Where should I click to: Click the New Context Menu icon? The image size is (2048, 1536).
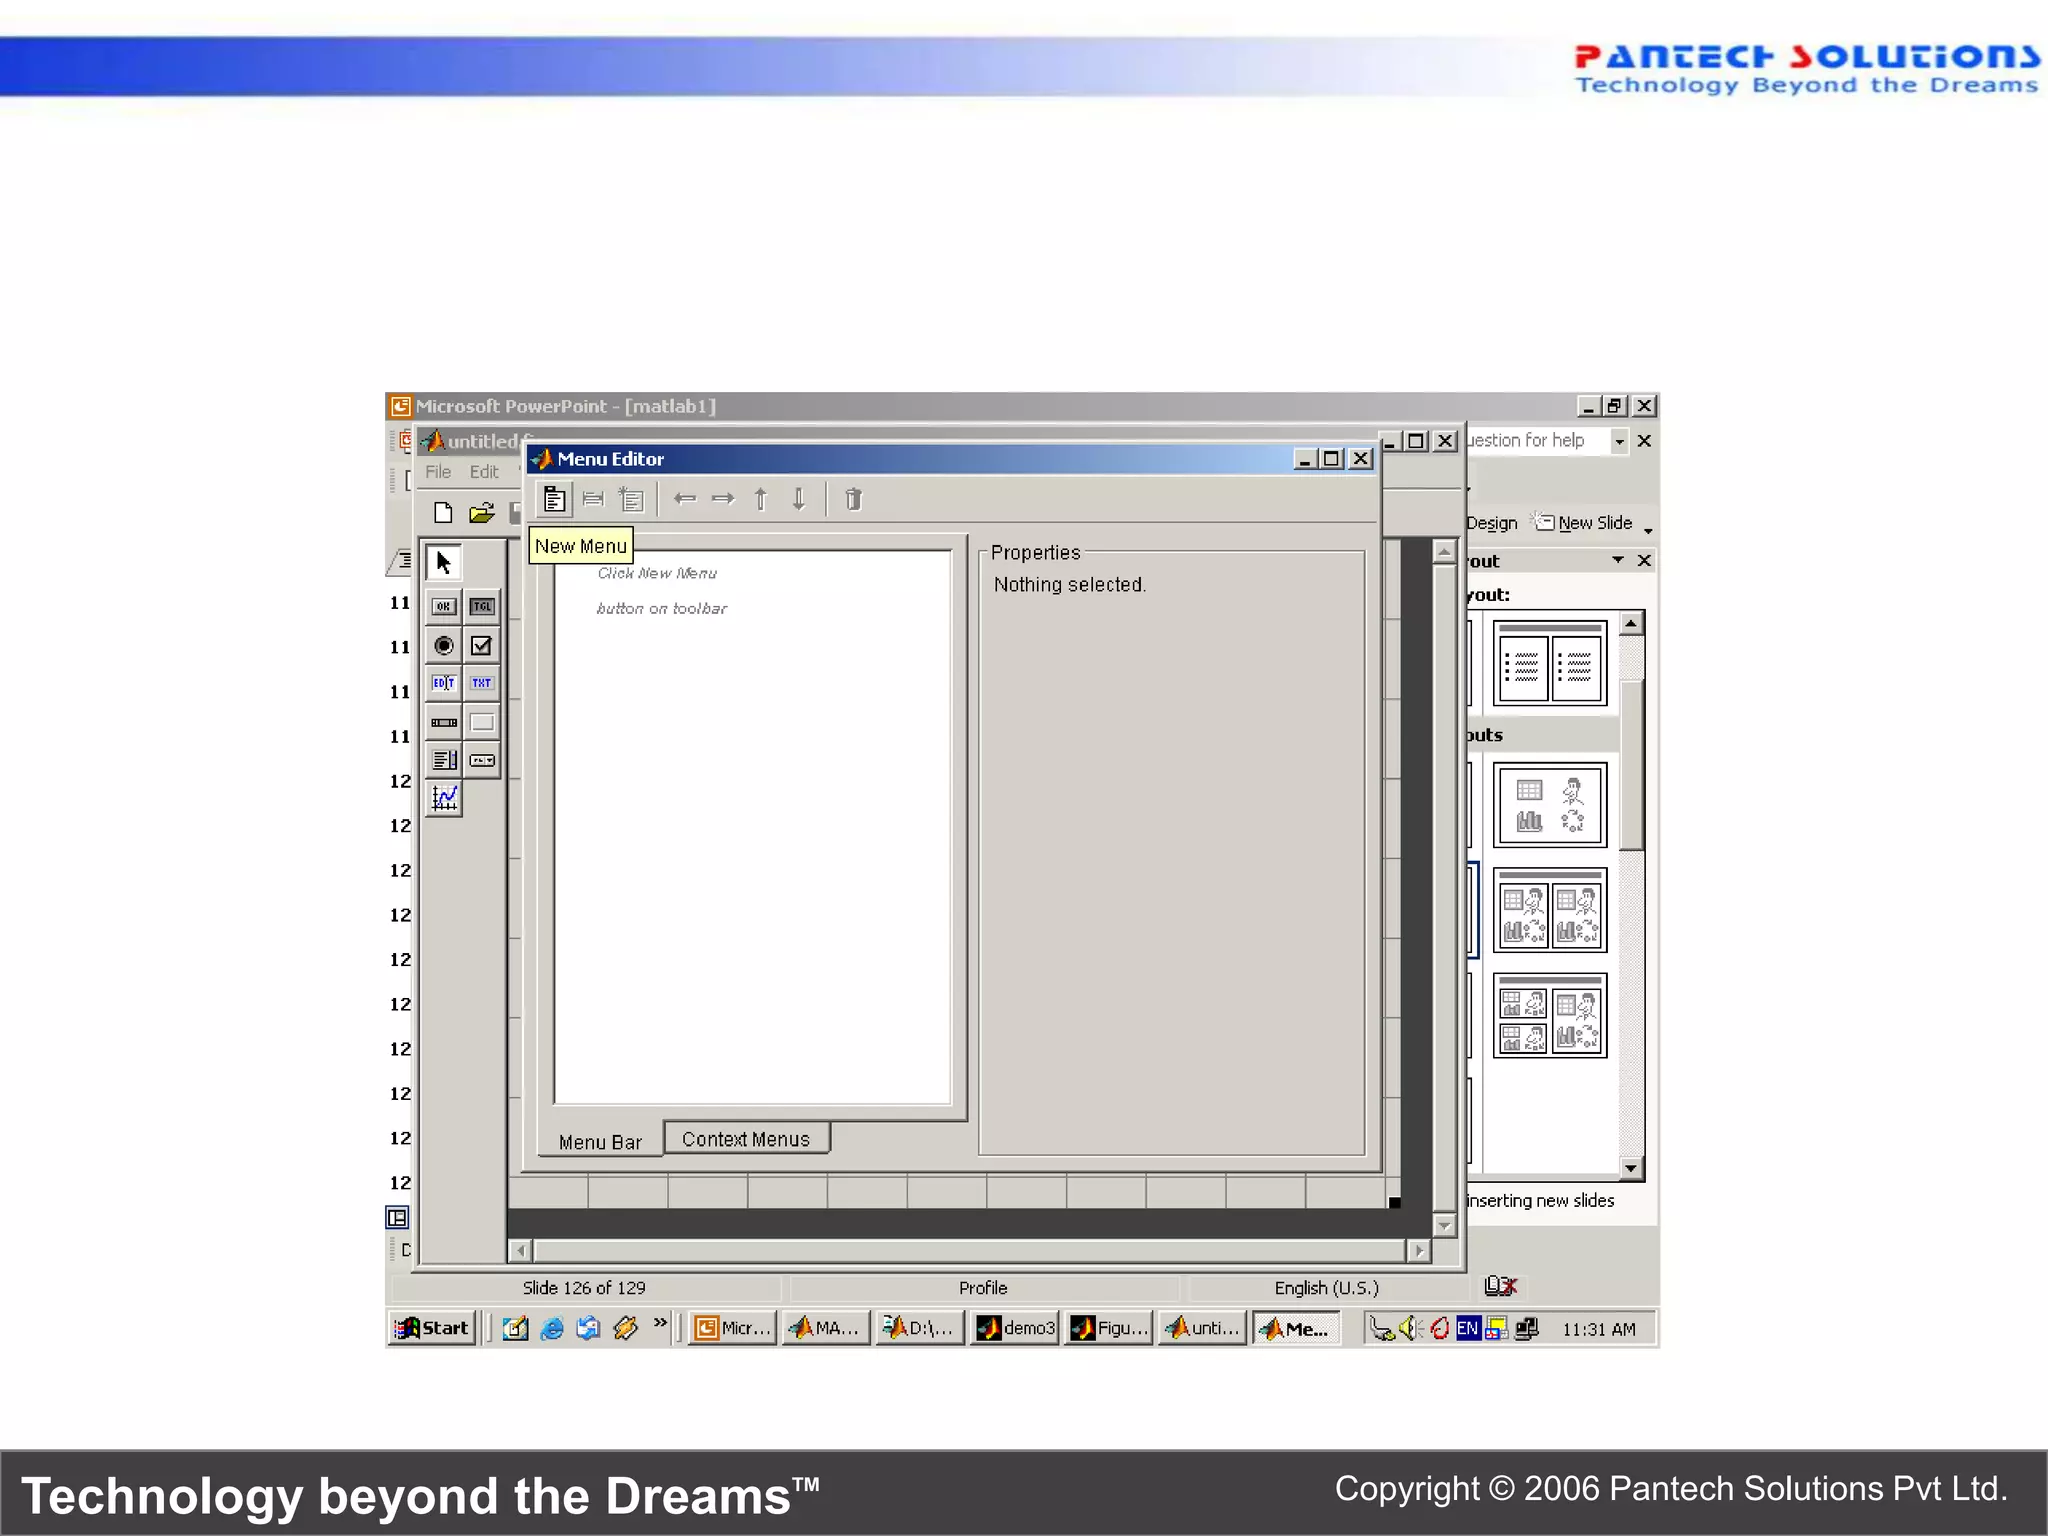[631, 499]
